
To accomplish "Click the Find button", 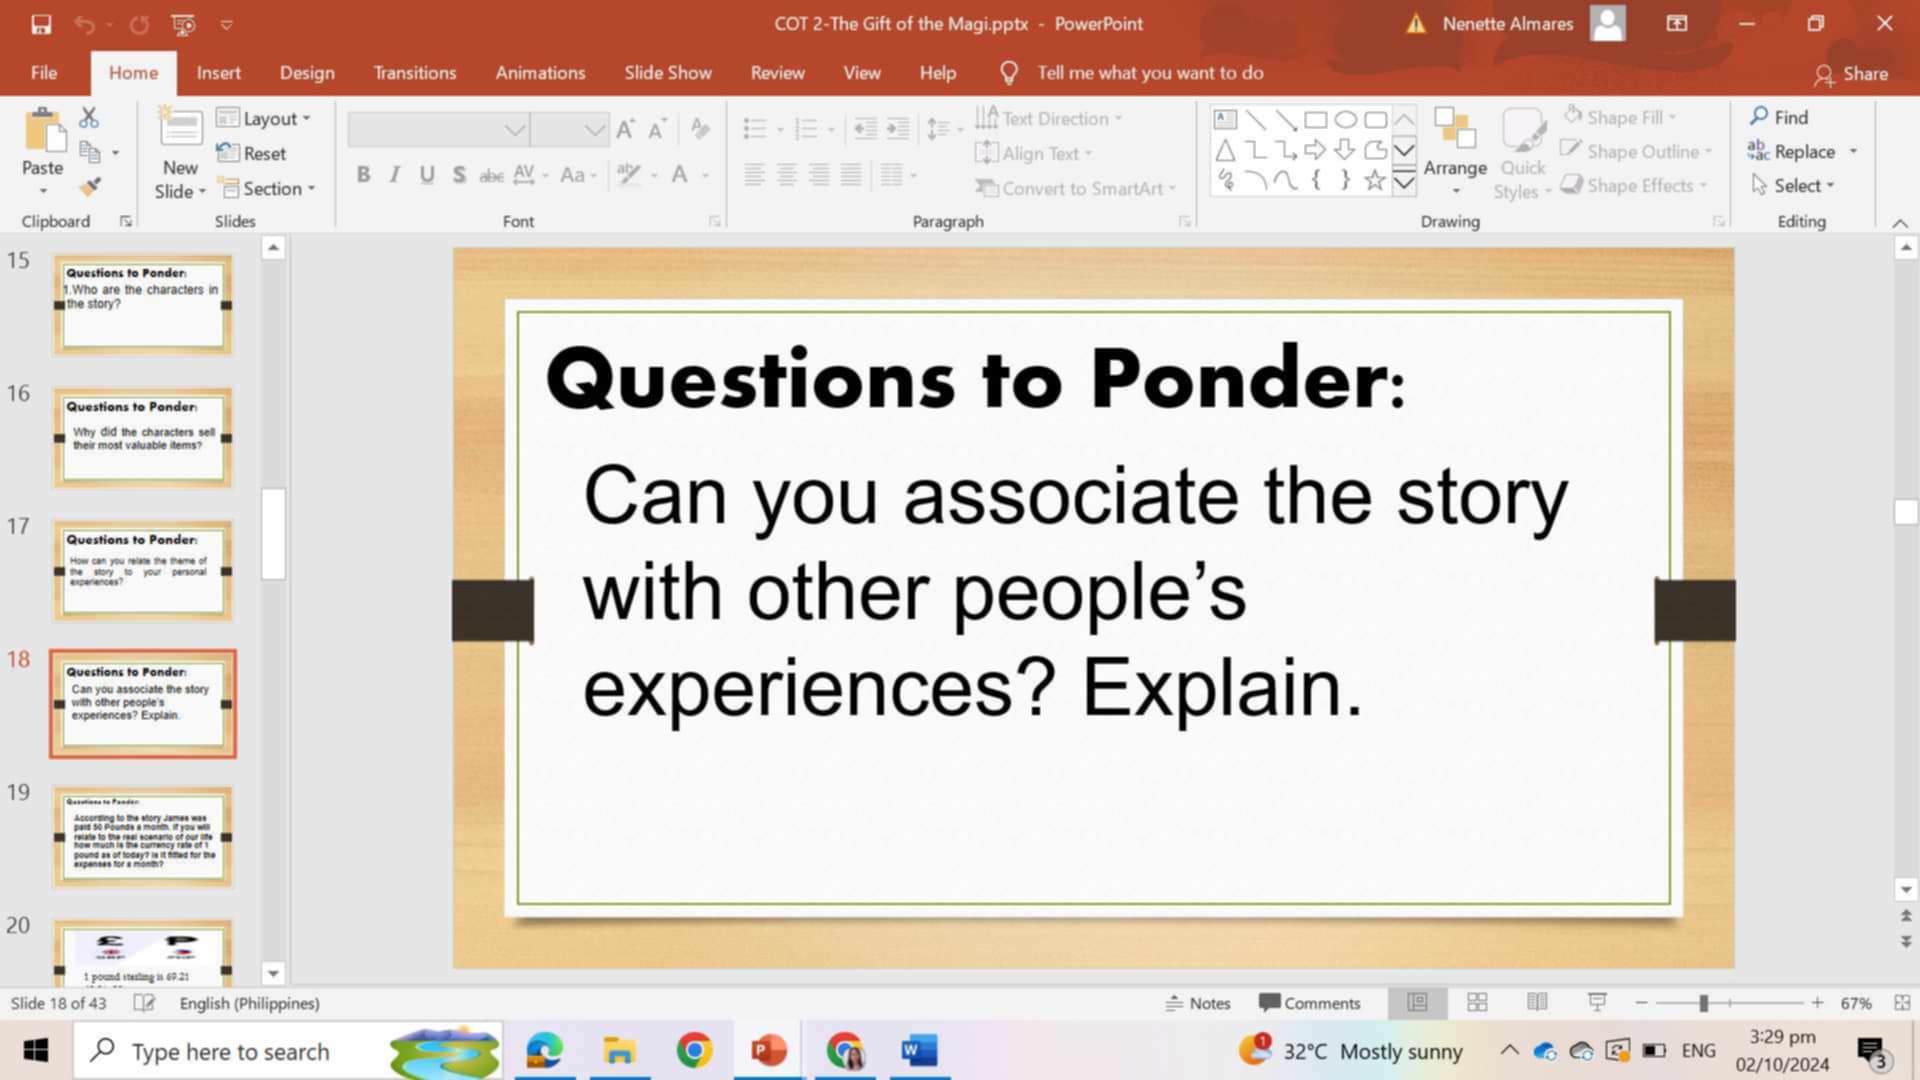I will 1779,117.
